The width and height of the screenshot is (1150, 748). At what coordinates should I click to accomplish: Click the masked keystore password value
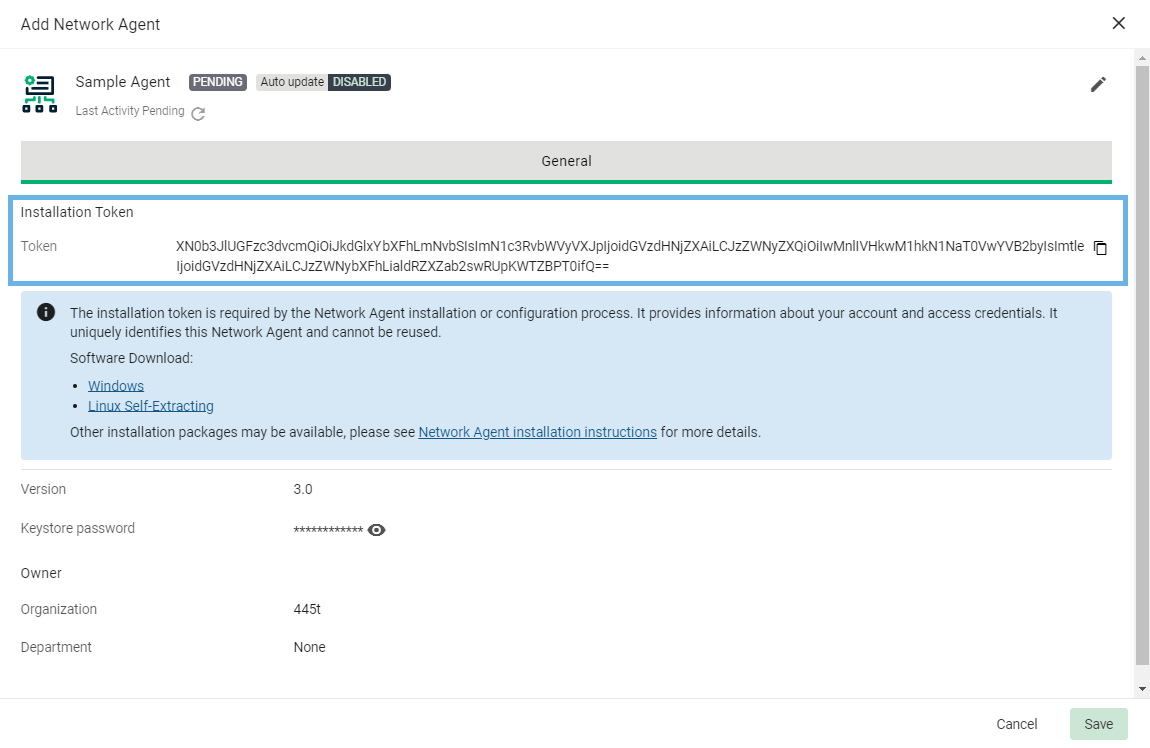coord(328,530)
